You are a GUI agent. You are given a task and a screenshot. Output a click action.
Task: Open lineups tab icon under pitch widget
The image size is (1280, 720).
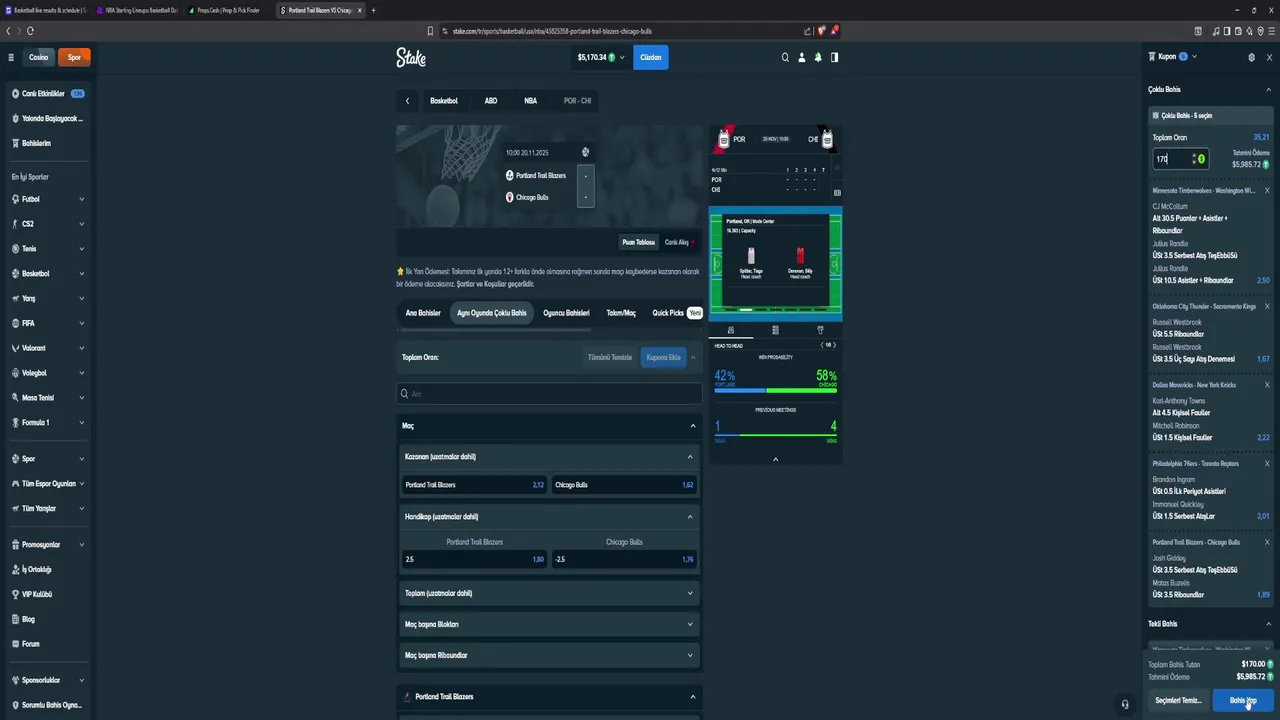tap(731, 329)
